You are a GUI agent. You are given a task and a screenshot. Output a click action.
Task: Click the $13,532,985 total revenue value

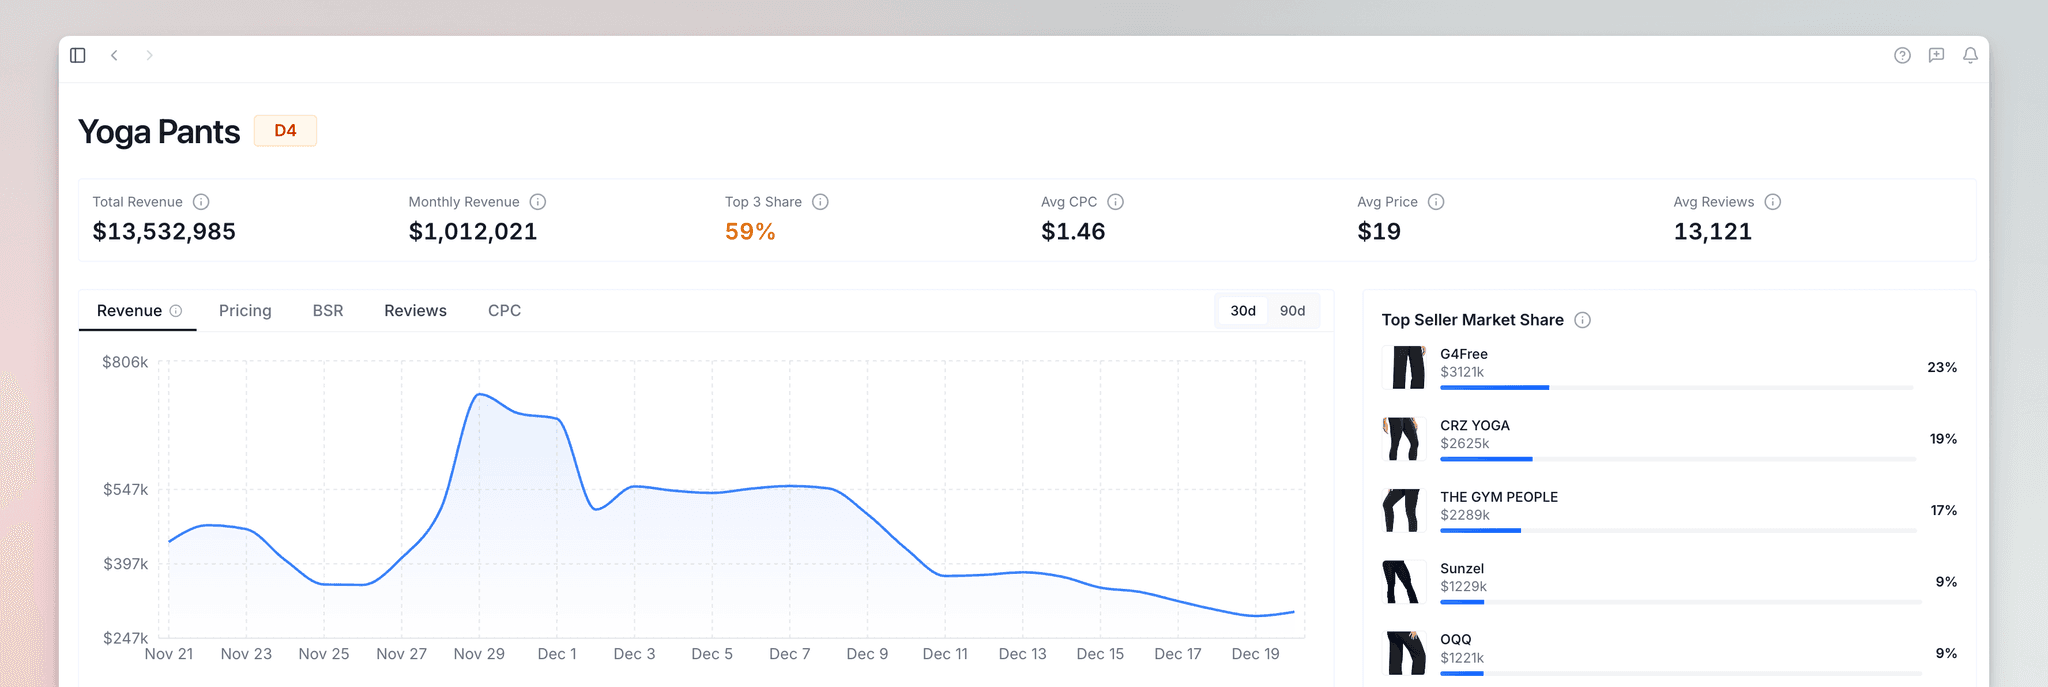click(x=164, y=232)
